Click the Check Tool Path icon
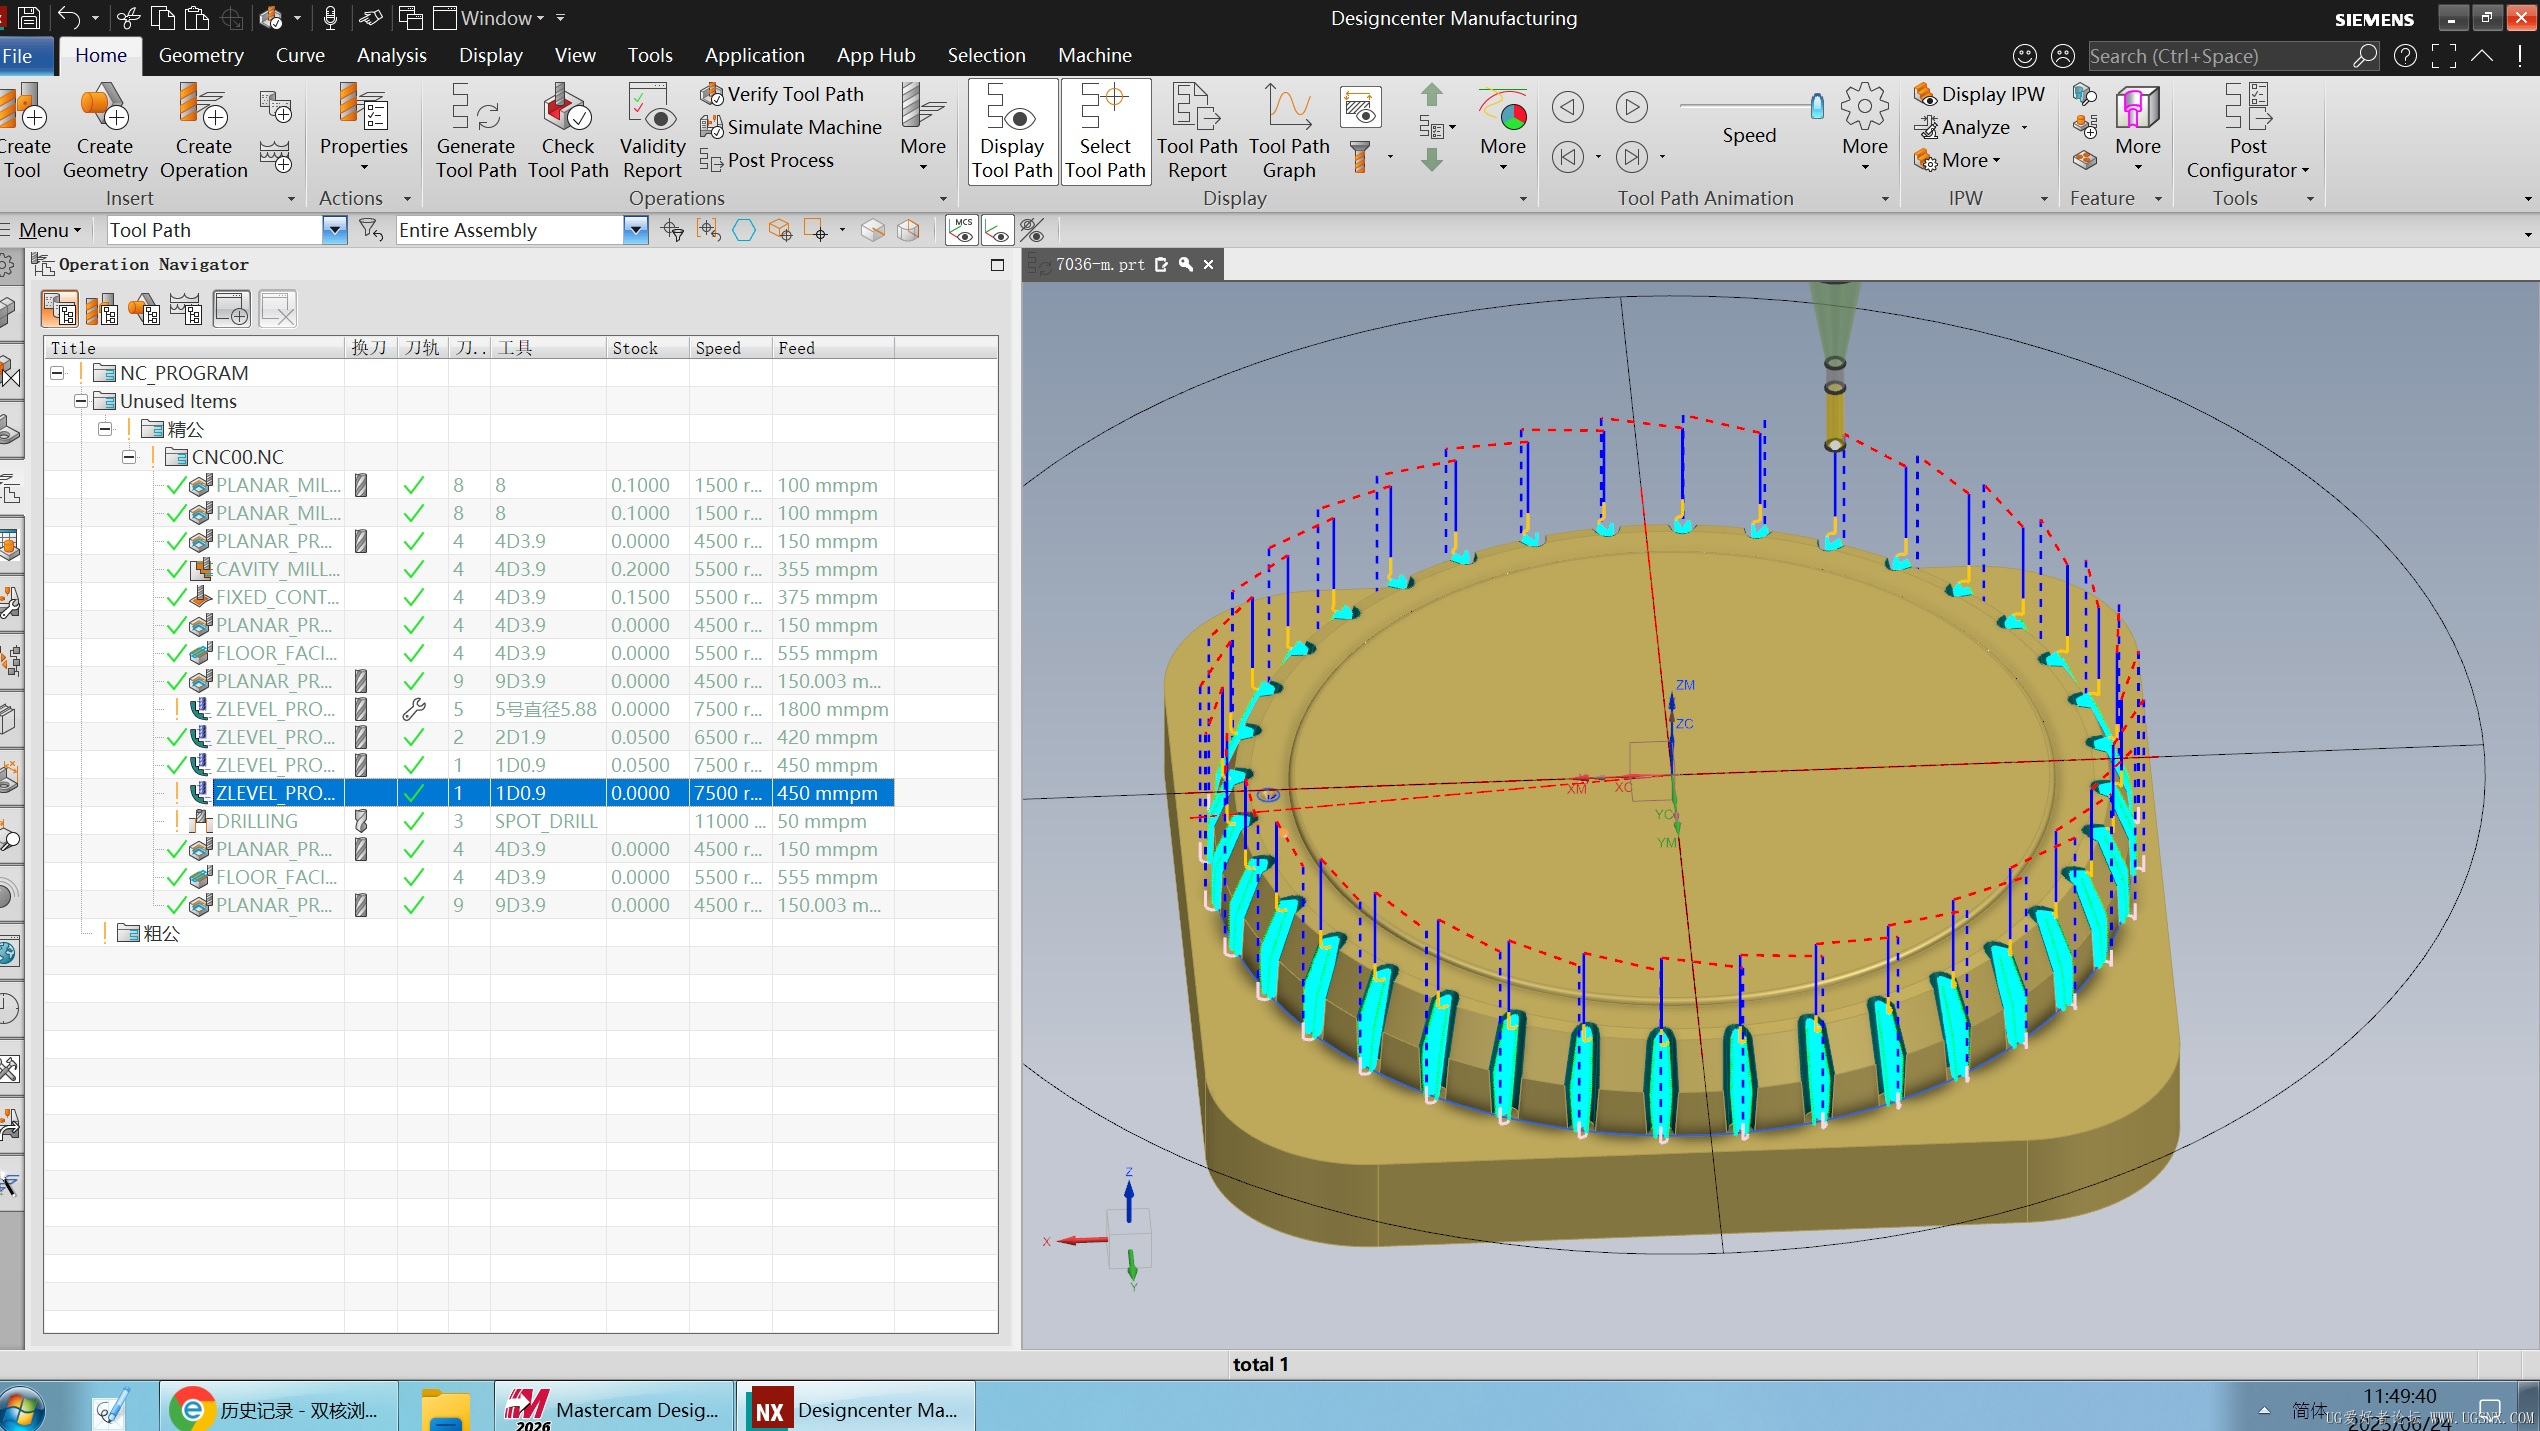 click(x=567, y=130)
